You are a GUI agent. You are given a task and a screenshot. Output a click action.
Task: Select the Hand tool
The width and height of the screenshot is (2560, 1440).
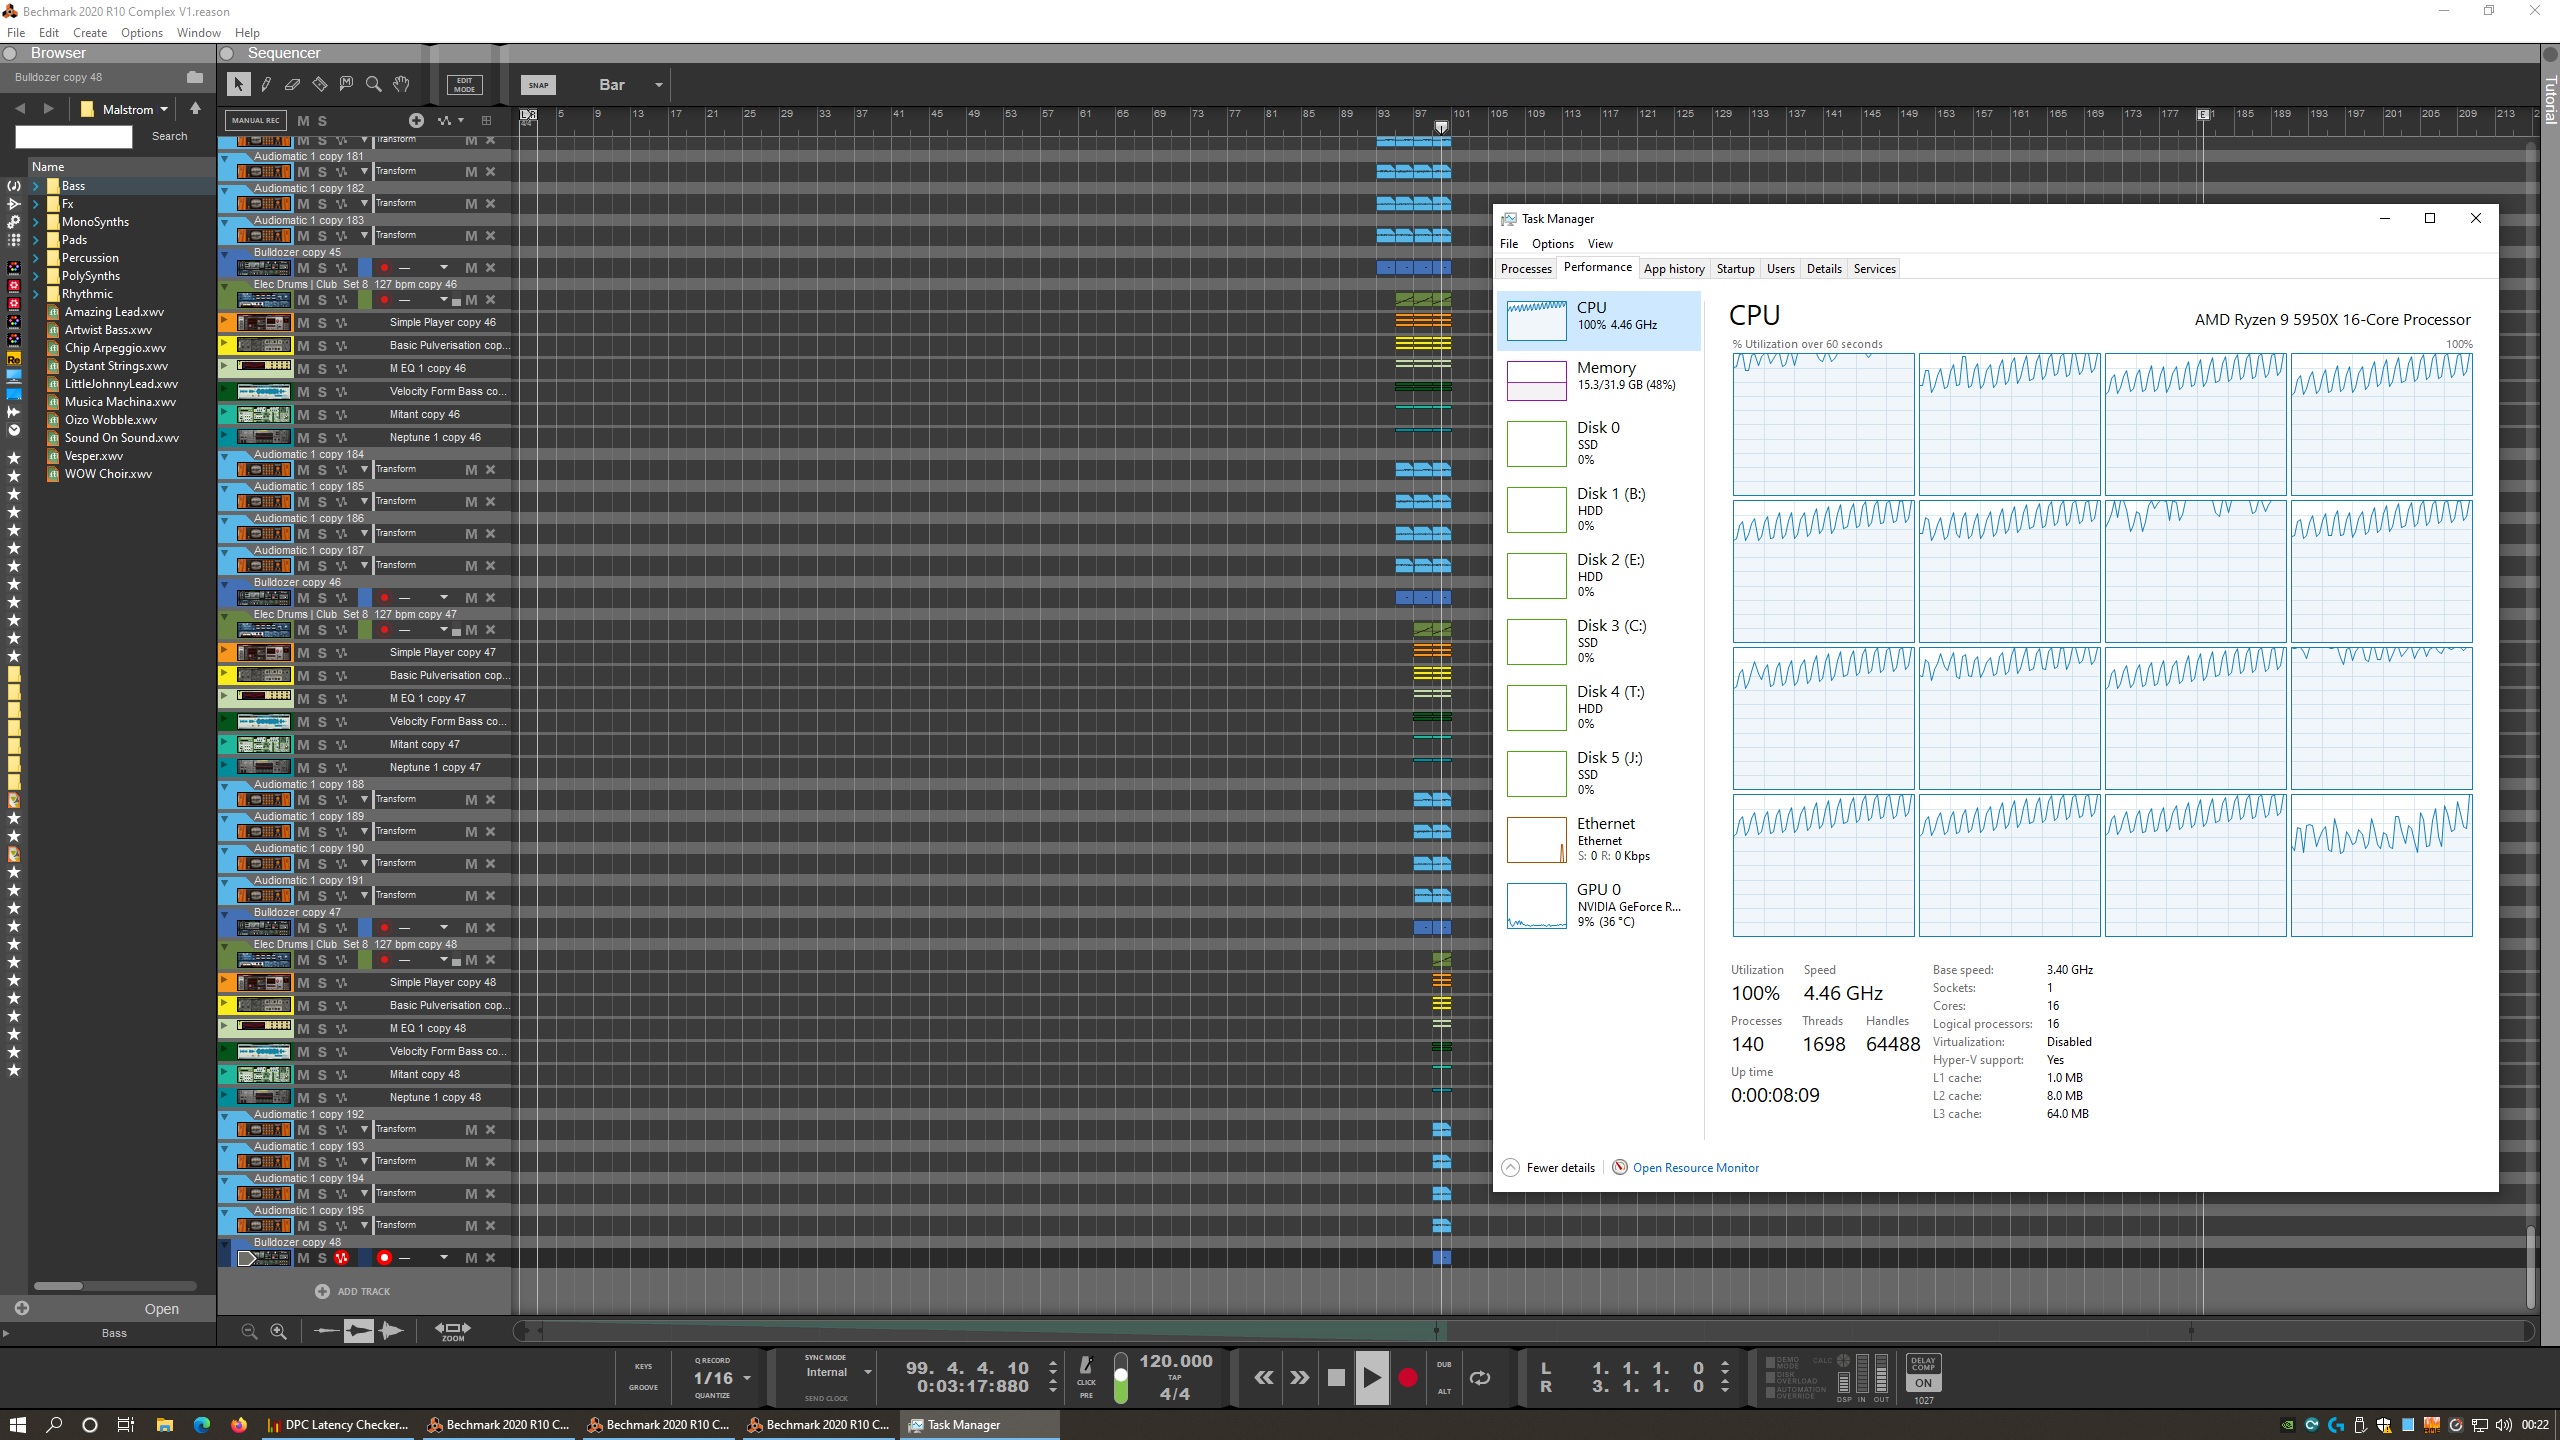[x=401, y=85]
